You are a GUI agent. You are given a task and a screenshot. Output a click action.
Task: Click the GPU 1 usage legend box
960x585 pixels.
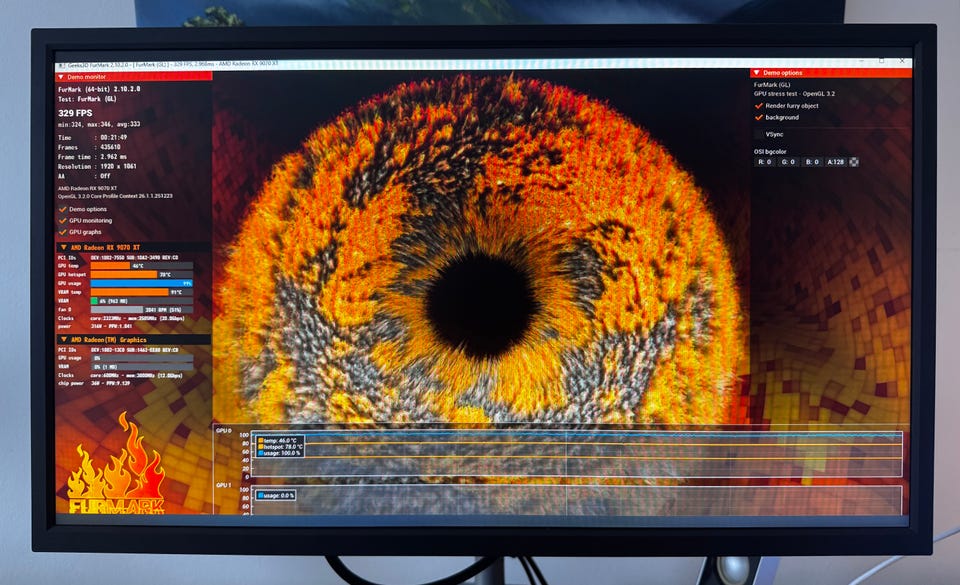(x=276, y=495)
